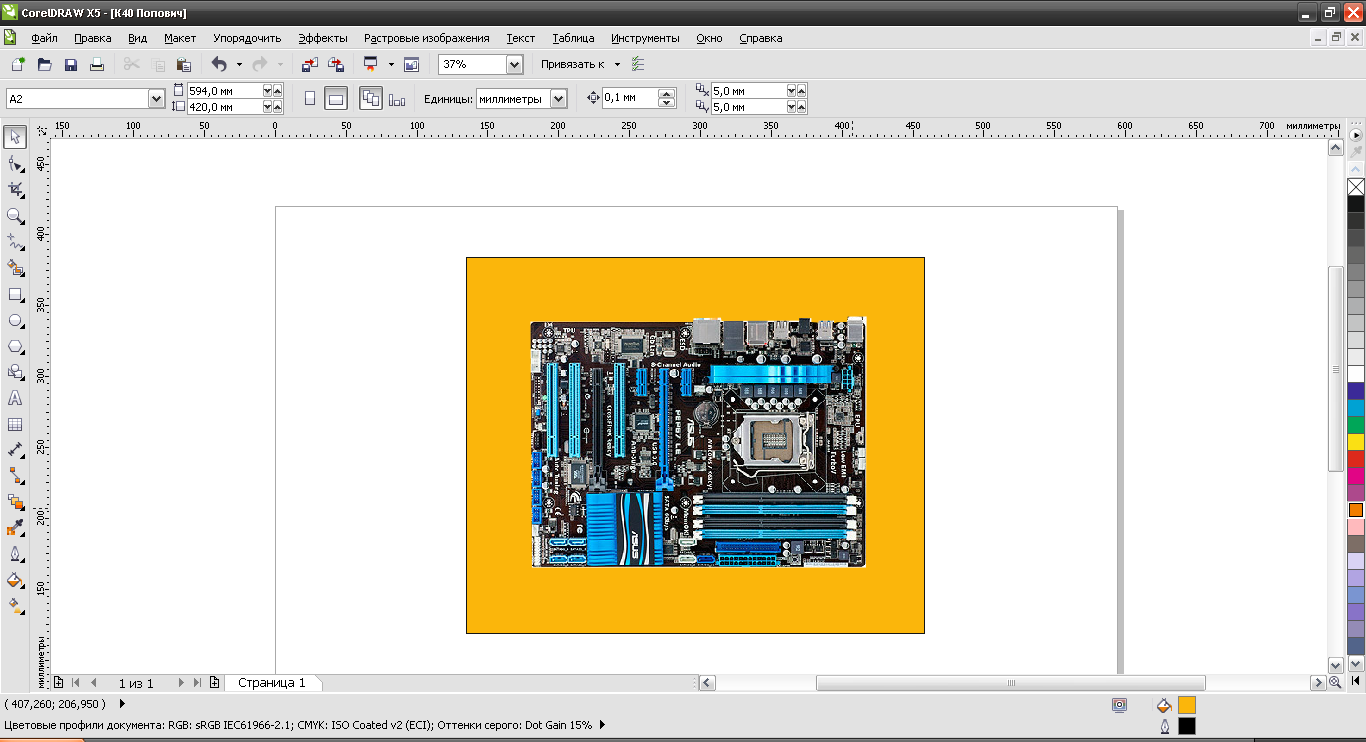Select the Dimension tool
Image resolution: width=1366 pixels, height=742 pixels.
(15, 450)
